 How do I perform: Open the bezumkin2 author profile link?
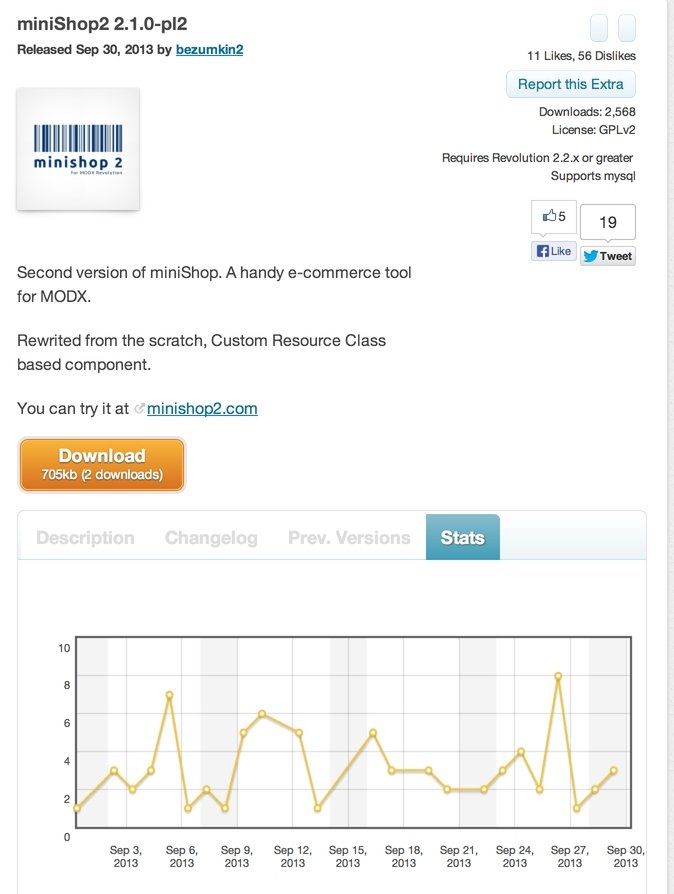pos(209,50)
